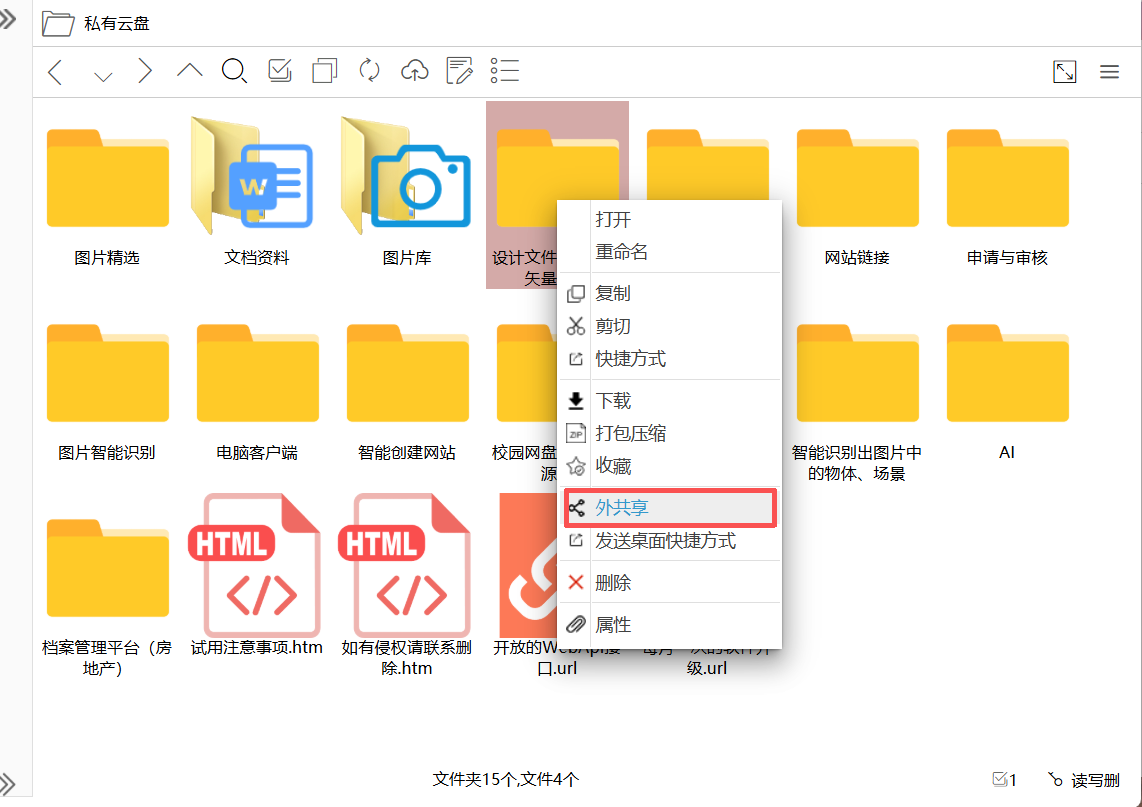The height and width of the screenshot is (807, 1142).
Task: Click 属性 in the context menu
Action: (x=613, y=625)
